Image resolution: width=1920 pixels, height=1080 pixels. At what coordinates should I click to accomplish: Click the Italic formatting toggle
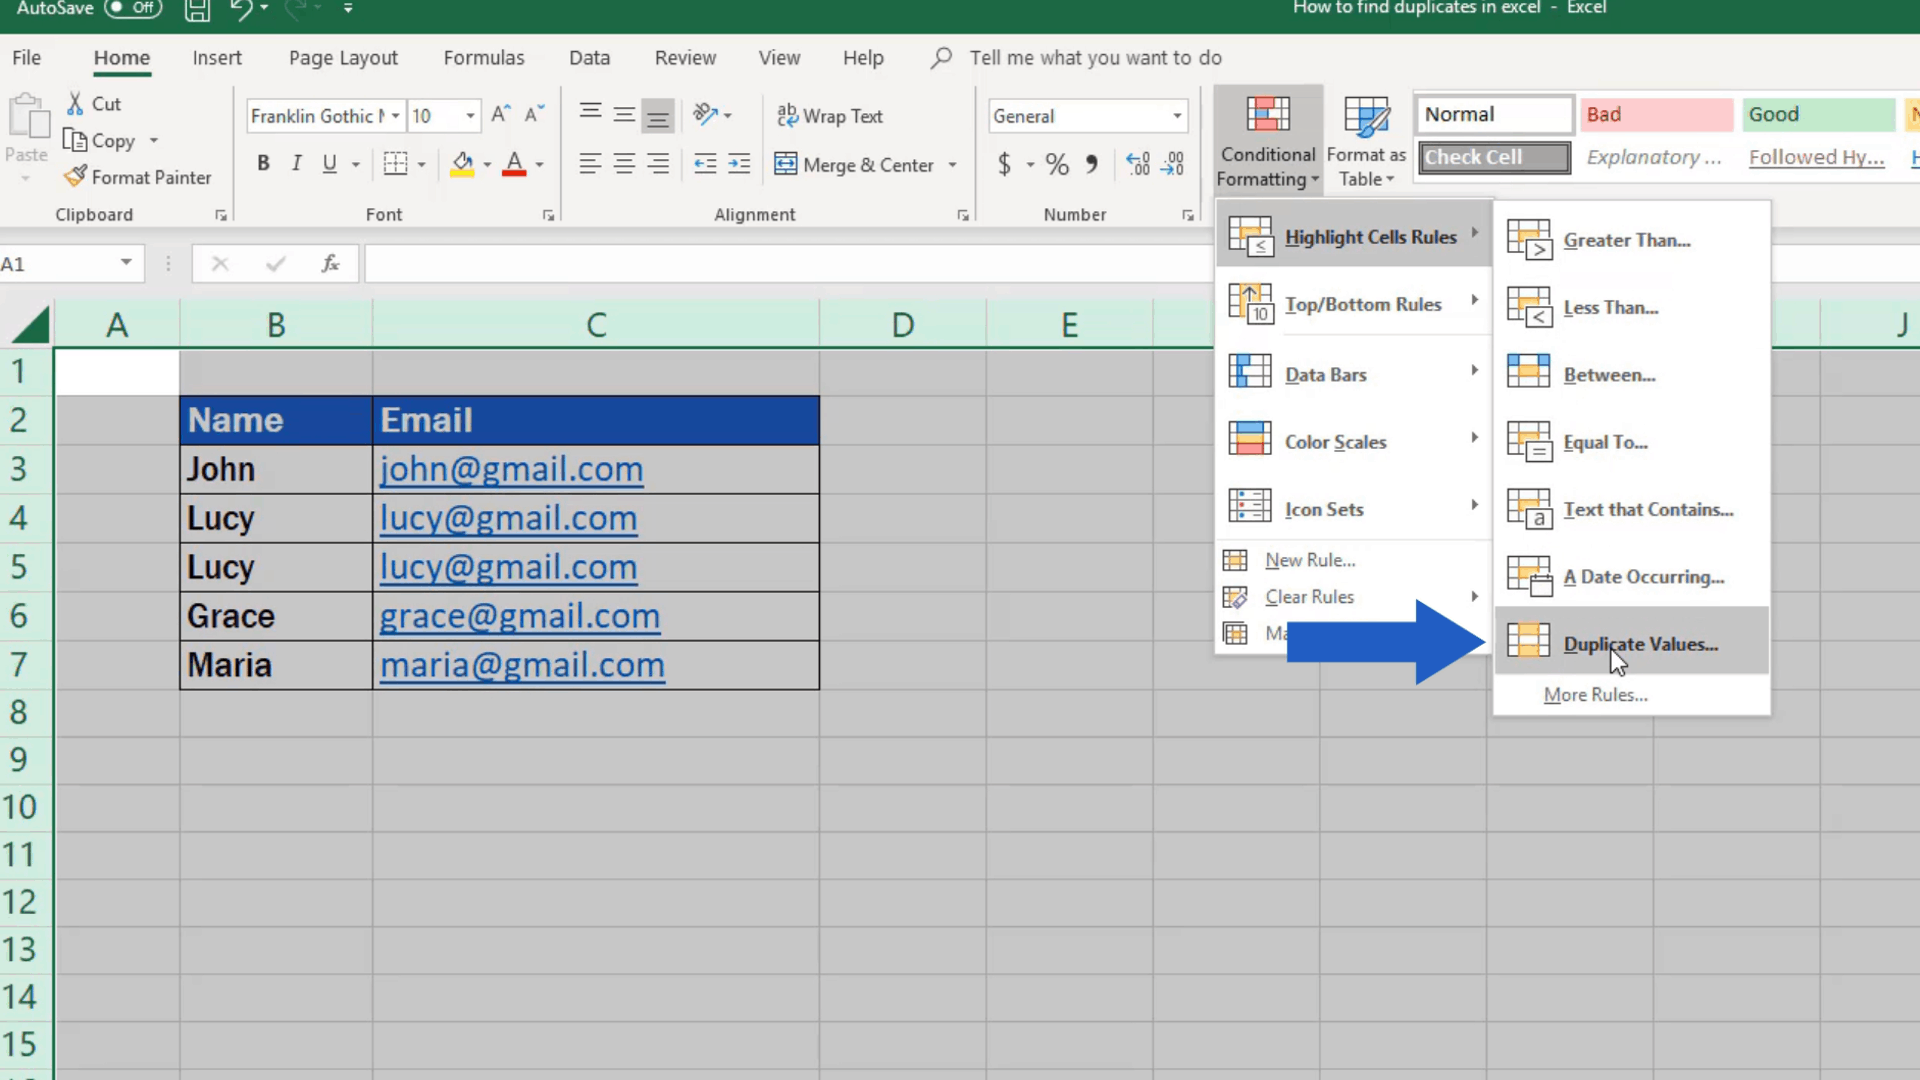click(297, 164)
